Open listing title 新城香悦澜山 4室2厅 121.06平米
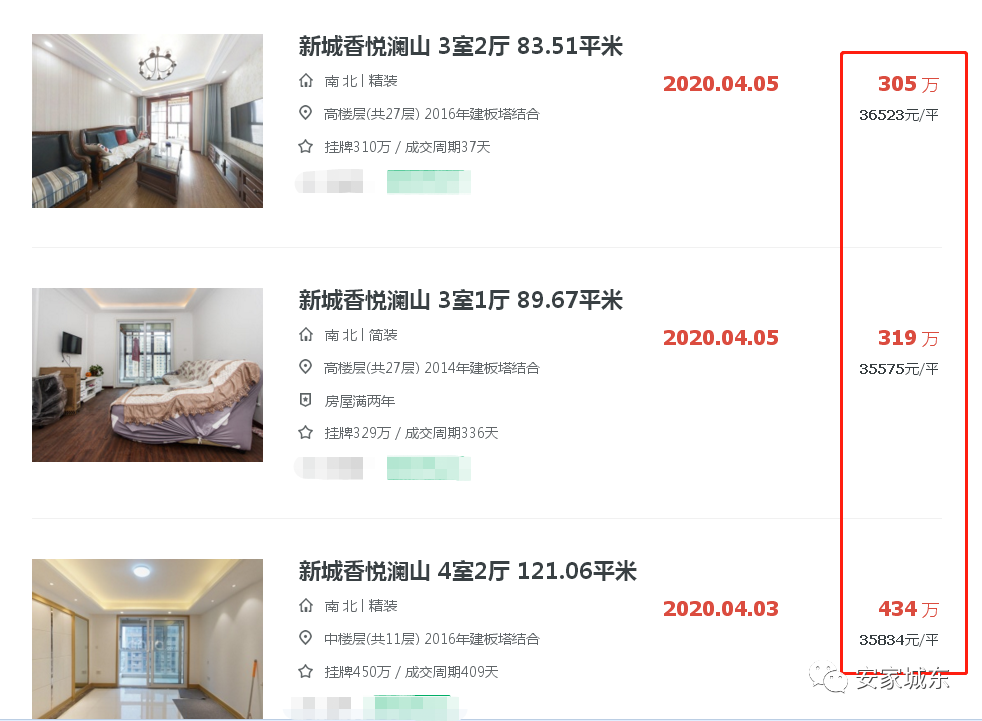The width and height of the screenshot is (982, 721). [x=467, y=571]
